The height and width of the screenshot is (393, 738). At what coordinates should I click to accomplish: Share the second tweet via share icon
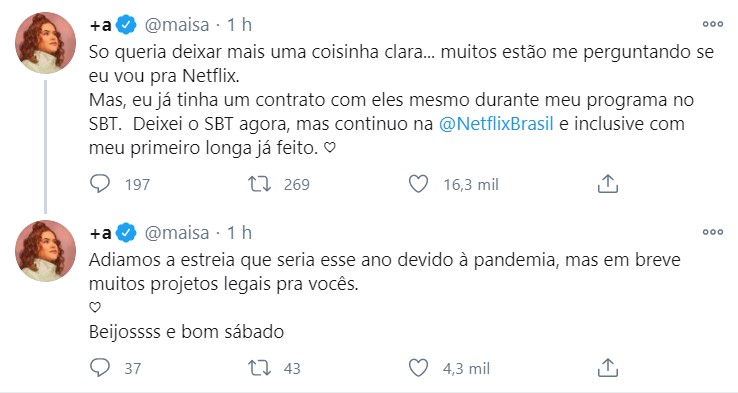pyautogui.click(x=608, y=368)
